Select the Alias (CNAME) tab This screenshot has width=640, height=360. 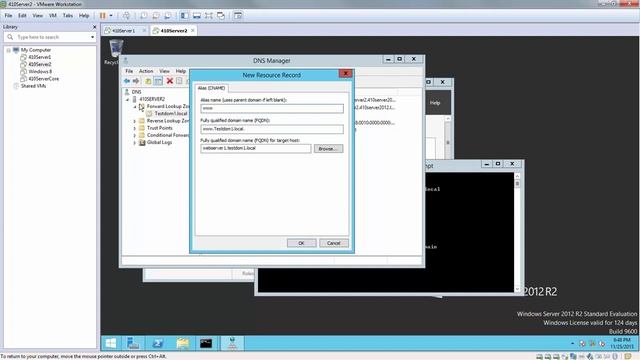pos(211,88)
